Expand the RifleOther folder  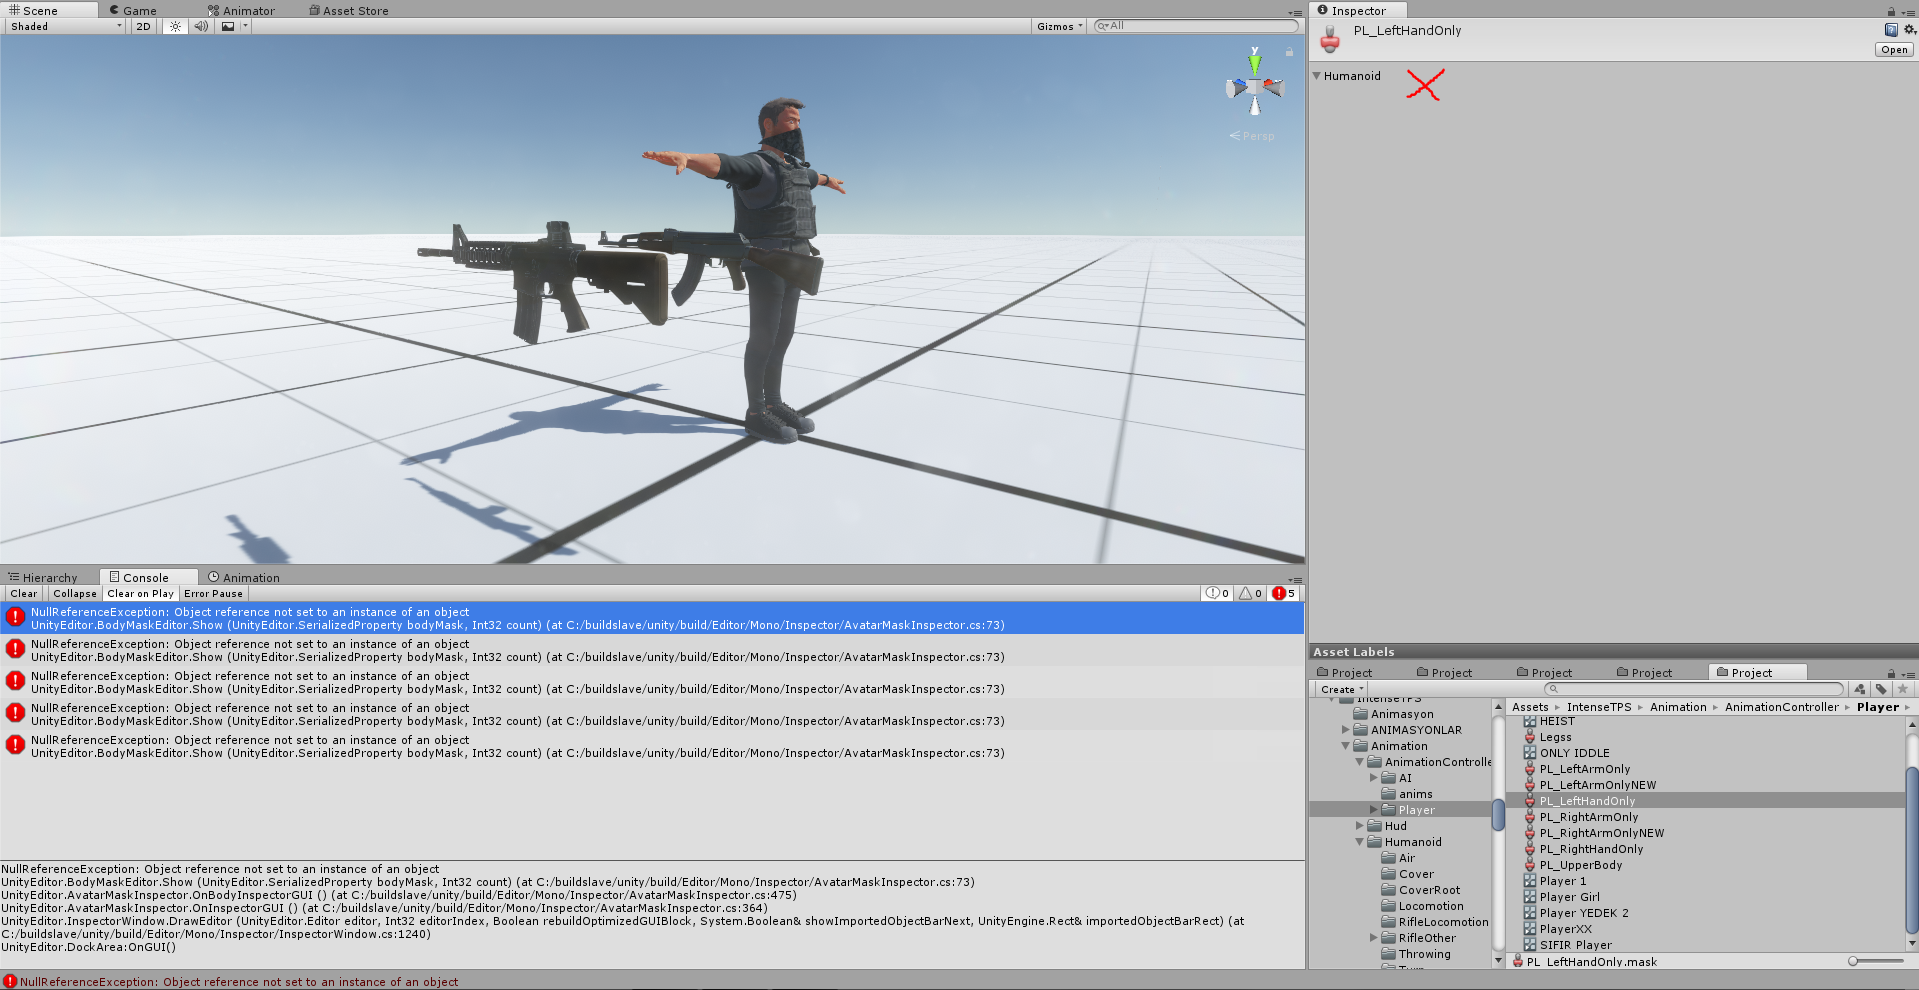click(1373, 938)
